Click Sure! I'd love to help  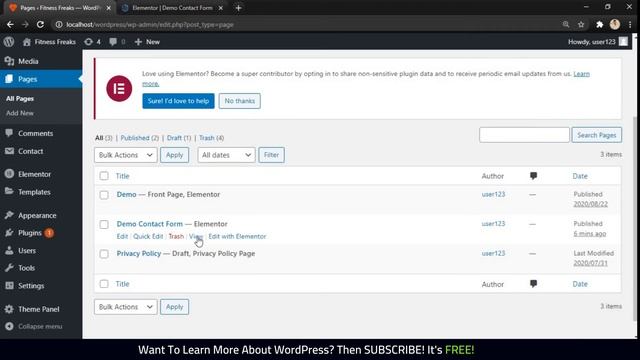pos(178,101)
